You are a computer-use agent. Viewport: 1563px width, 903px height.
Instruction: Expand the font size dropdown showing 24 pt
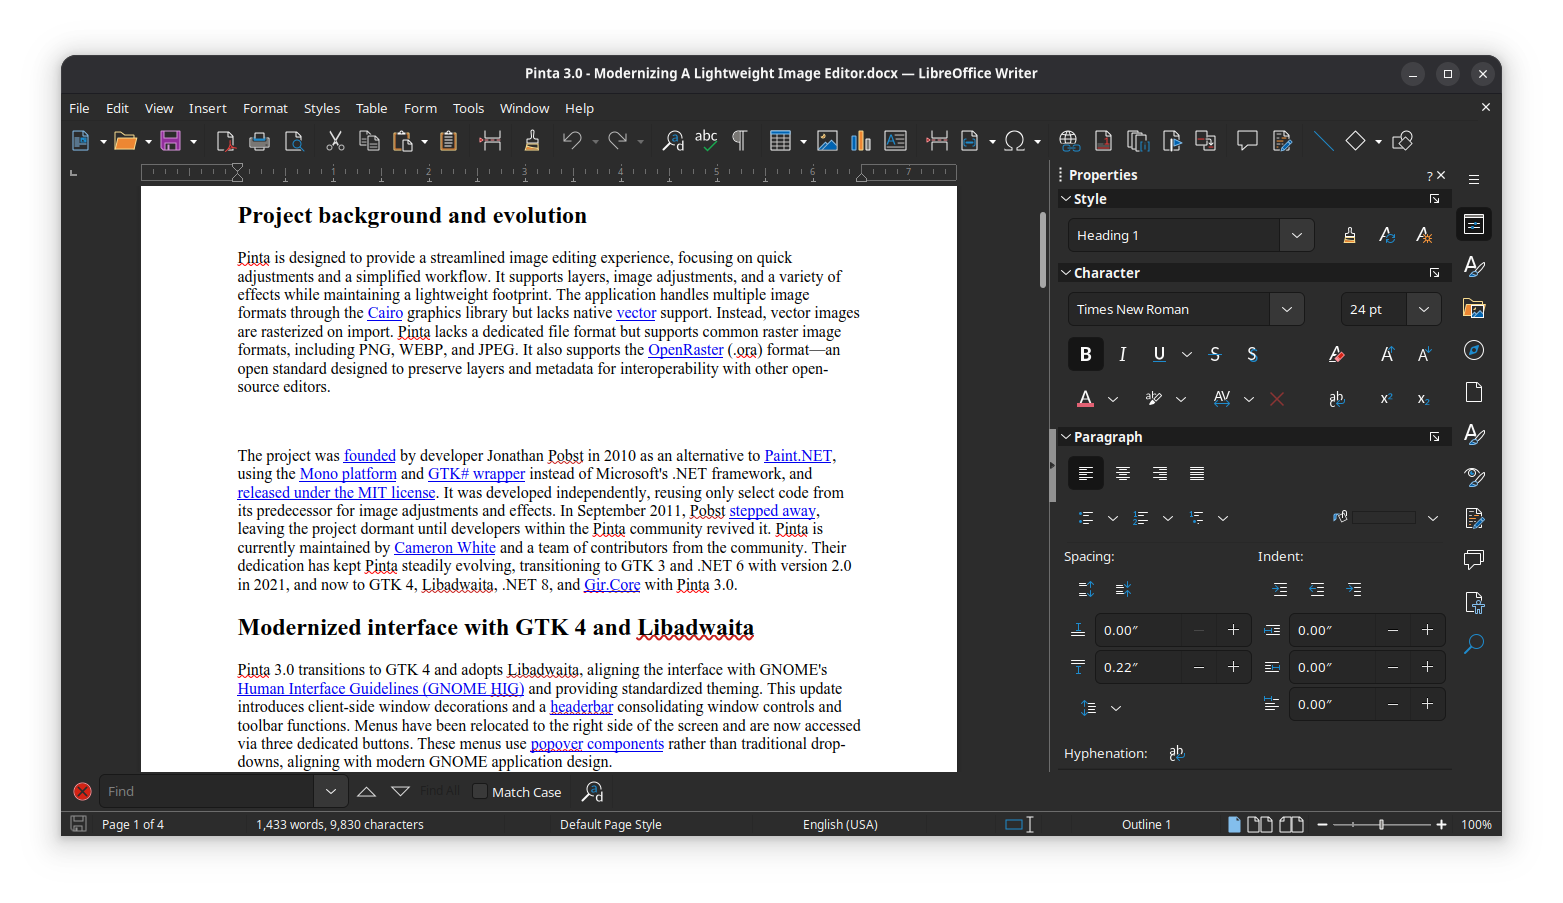tap(1423, 309)
